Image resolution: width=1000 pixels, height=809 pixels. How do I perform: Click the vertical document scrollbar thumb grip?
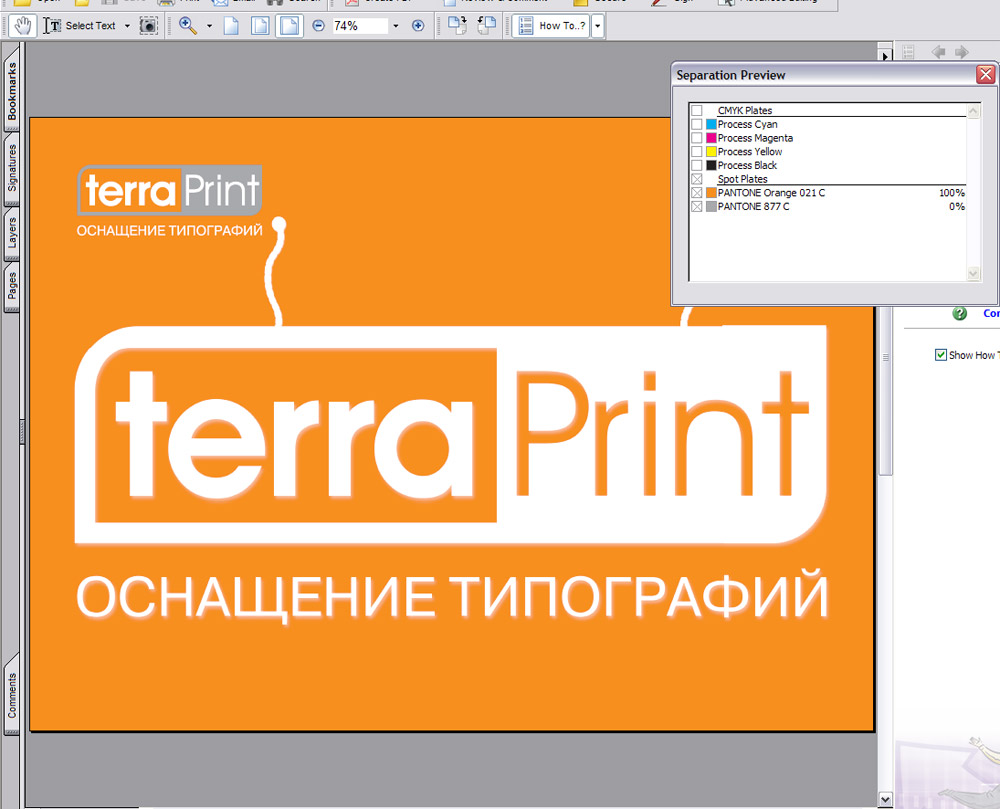pyautogui.click(x=885, y=357)
